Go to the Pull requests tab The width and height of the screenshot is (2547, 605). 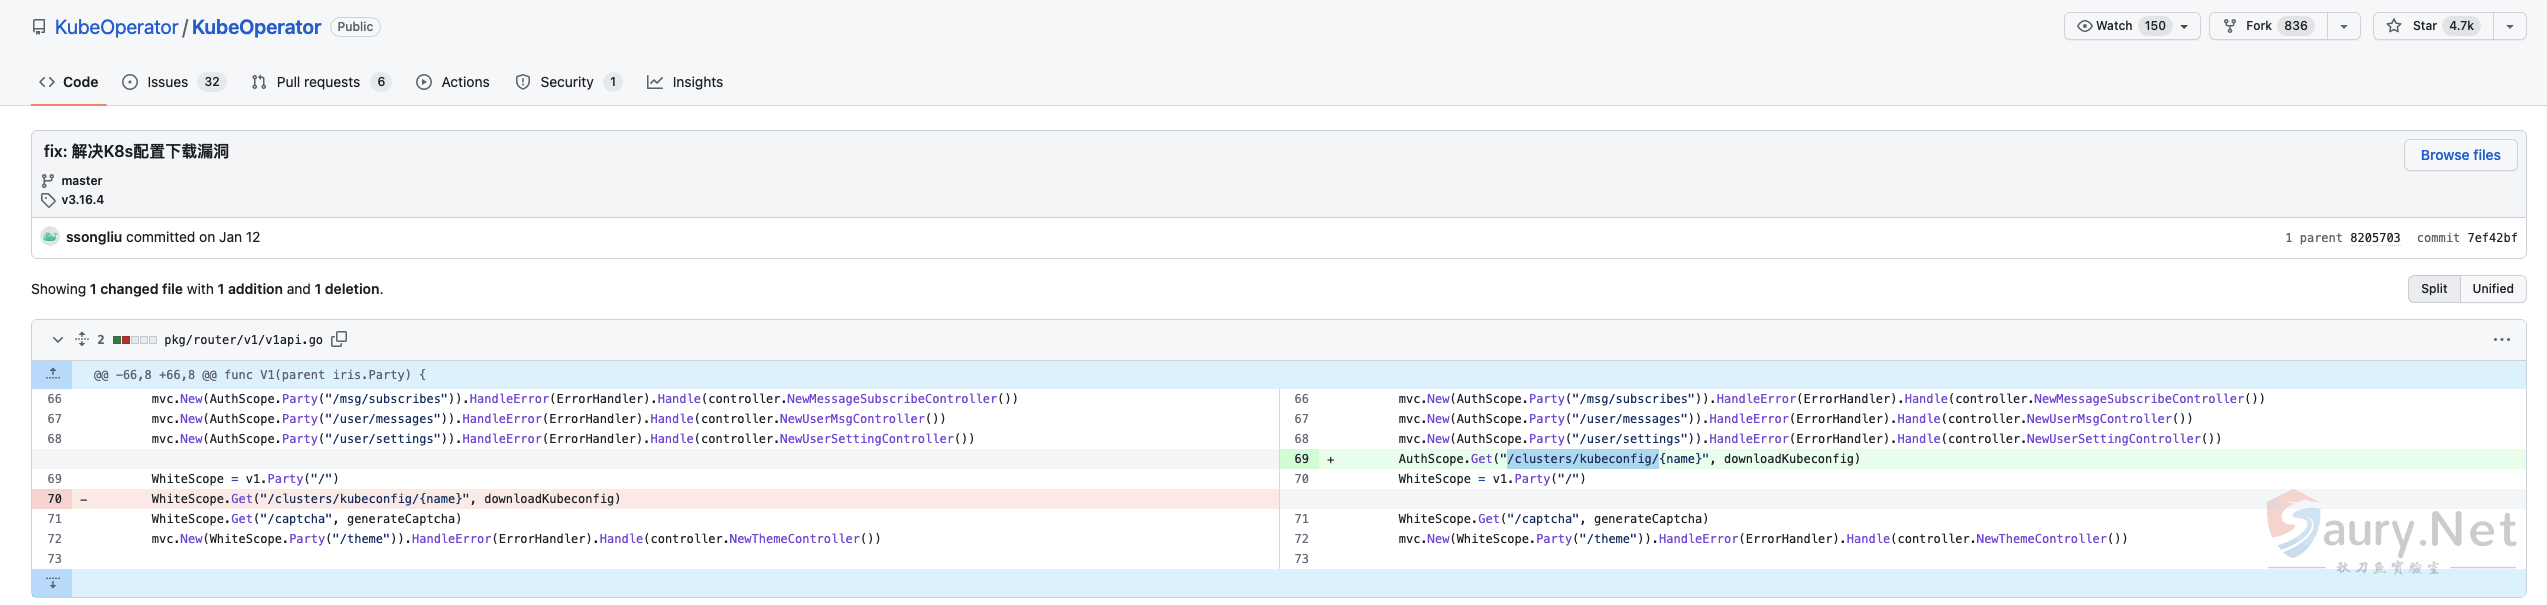[x=319, y=82]
